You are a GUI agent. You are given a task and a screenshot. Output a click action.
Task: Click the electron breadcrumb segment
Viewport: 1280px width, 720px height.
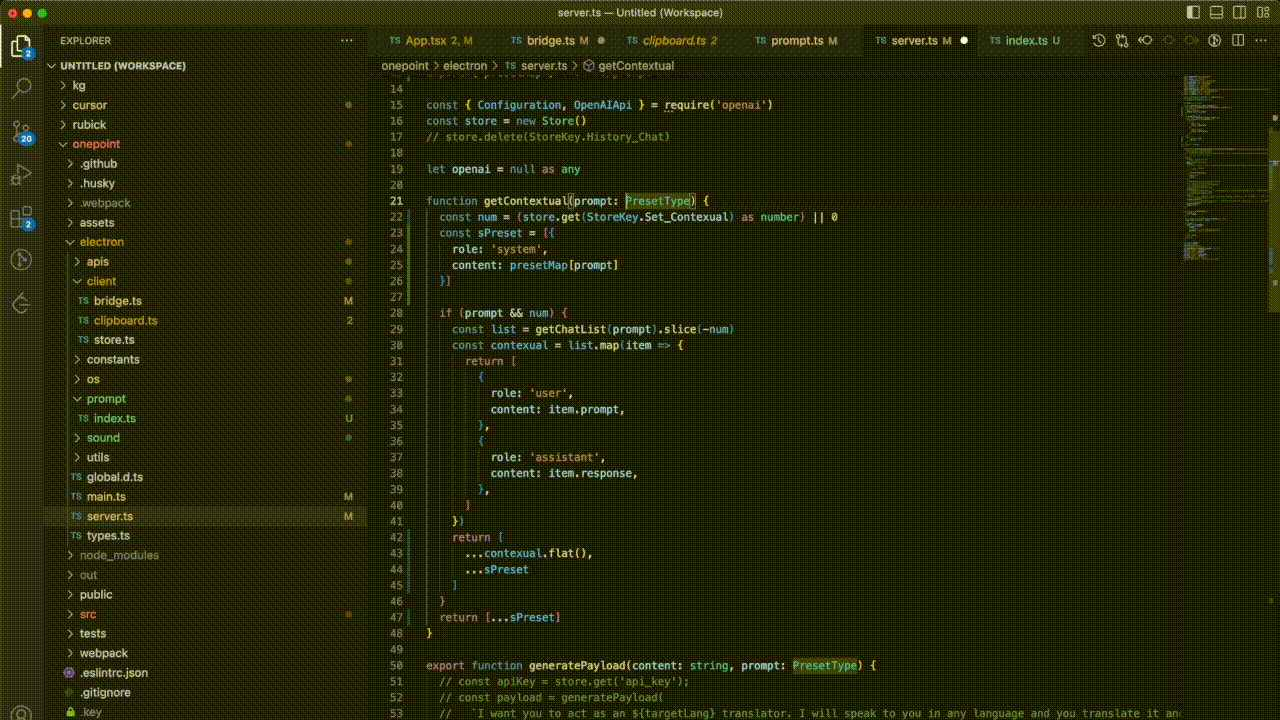click(464, 66)
